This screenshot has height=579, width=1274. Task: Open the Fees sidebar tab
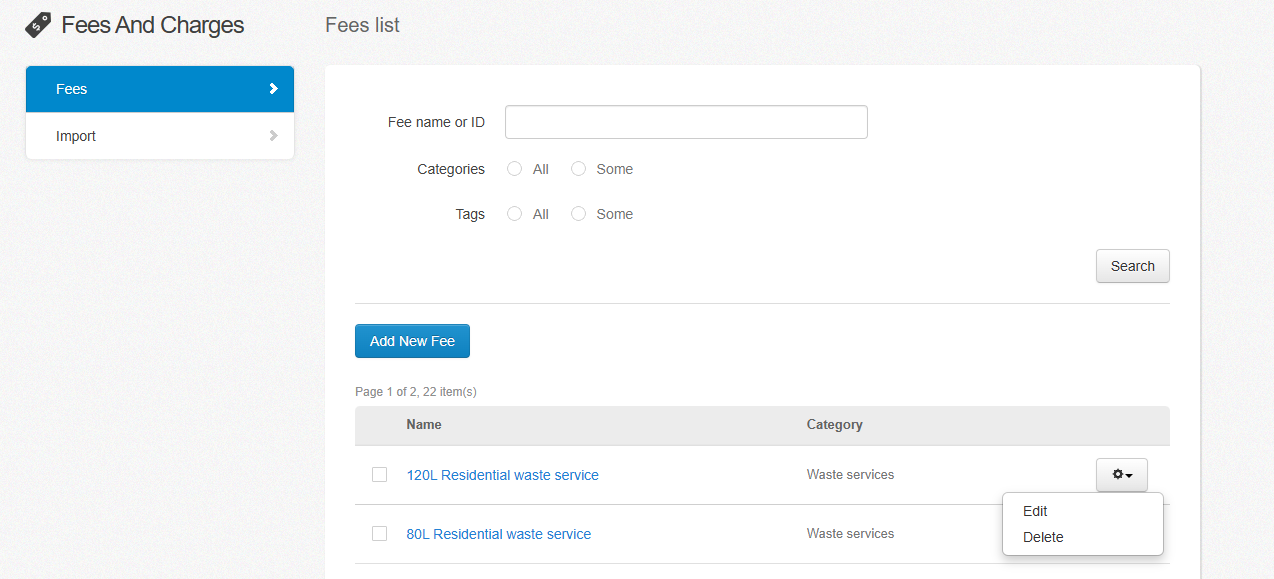coord(159,89)
